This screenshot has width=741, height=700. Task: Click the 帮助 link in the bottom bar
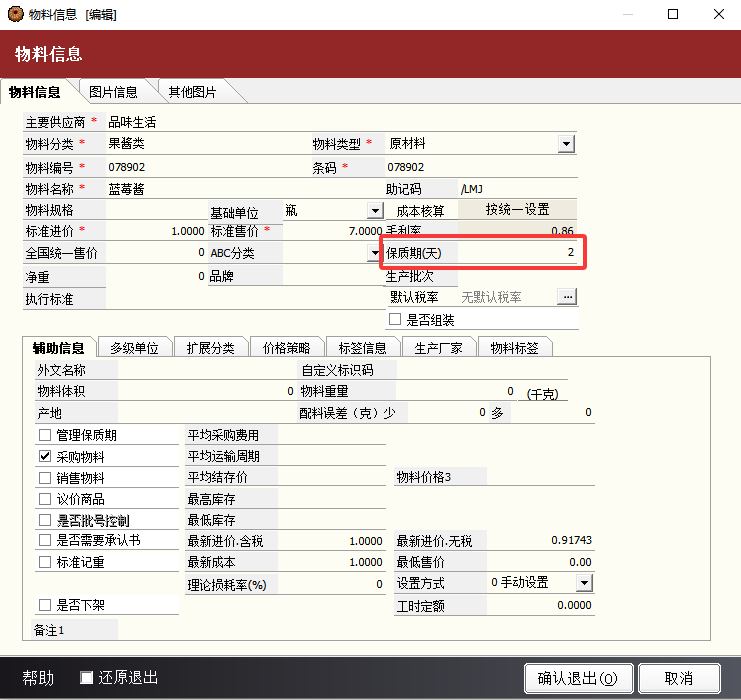coord(38,678)
